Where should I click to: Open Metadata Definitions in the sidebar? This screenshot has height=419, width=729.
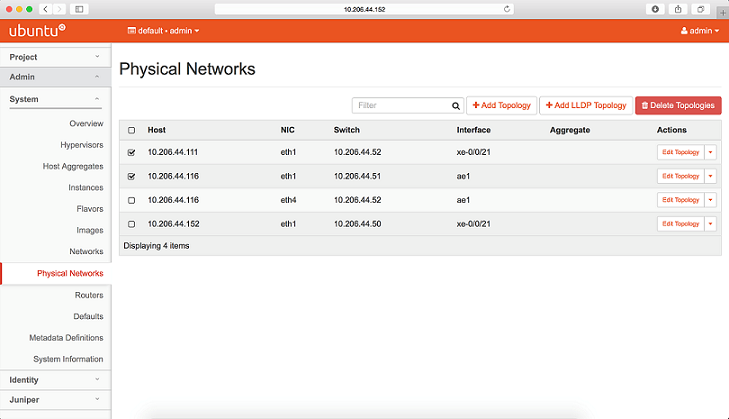66,338
